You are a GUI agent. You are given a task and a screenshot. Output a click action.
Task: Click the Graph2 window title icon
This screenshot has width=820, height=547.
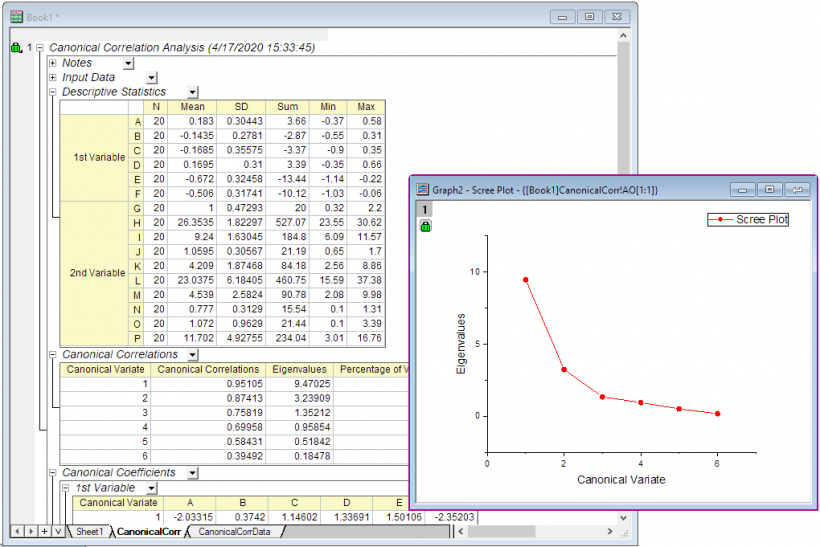[423, 190]
